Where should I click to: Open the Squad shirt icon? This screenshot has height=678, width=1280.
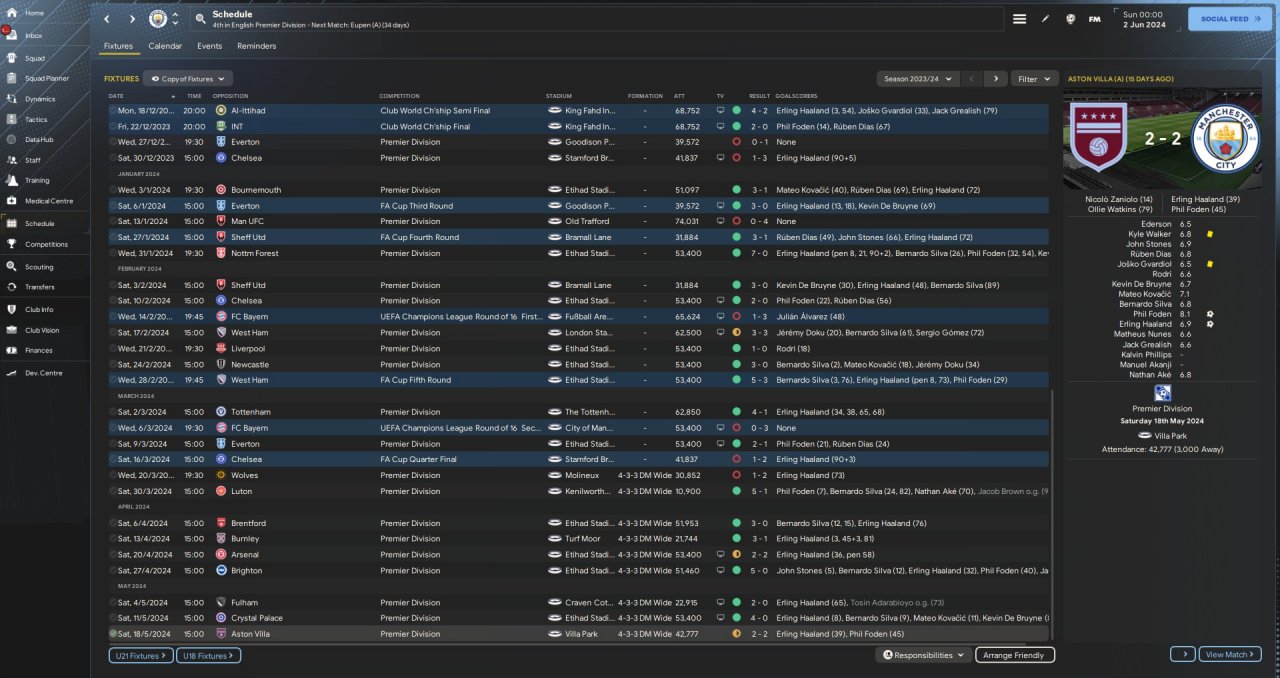[x=11, y=58]
